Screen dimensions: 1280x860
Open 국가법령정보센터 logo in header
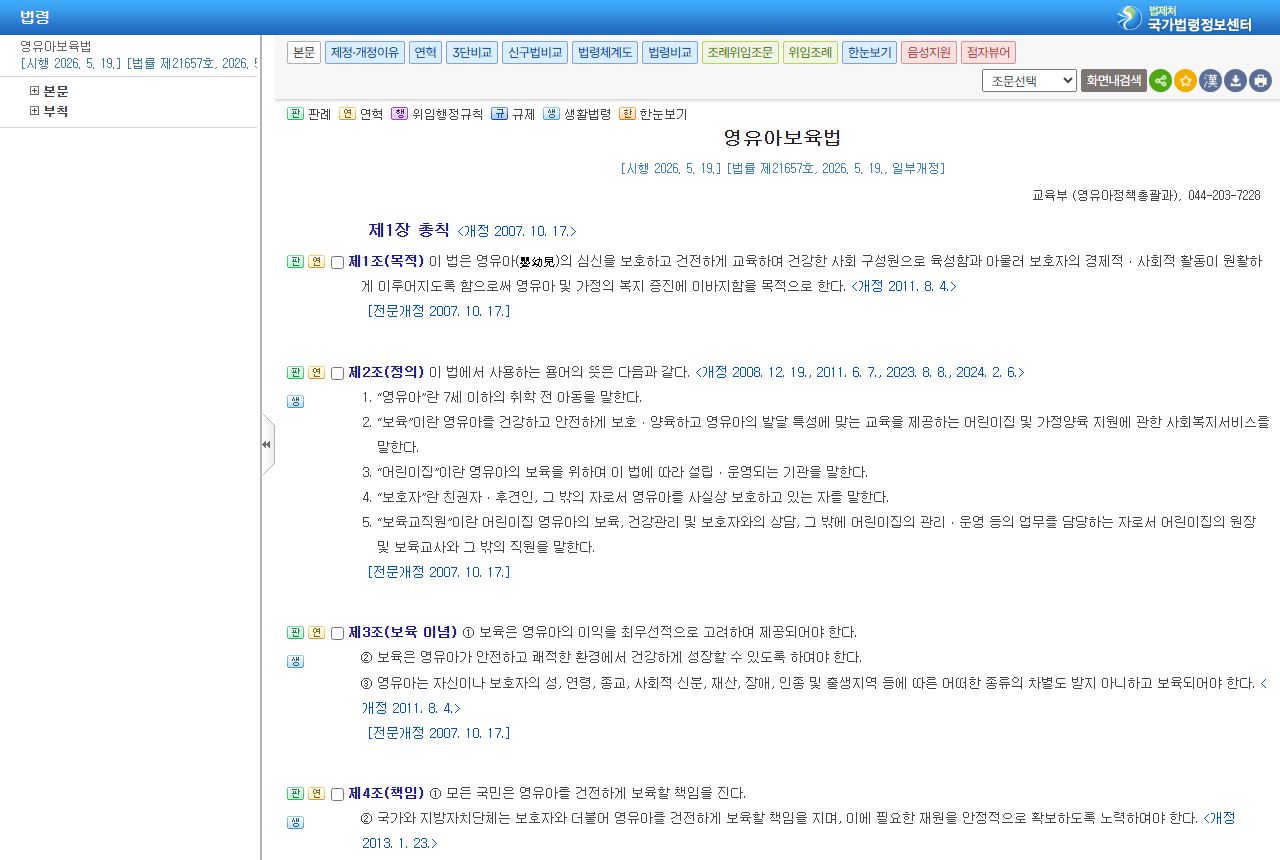(1184, 17)
